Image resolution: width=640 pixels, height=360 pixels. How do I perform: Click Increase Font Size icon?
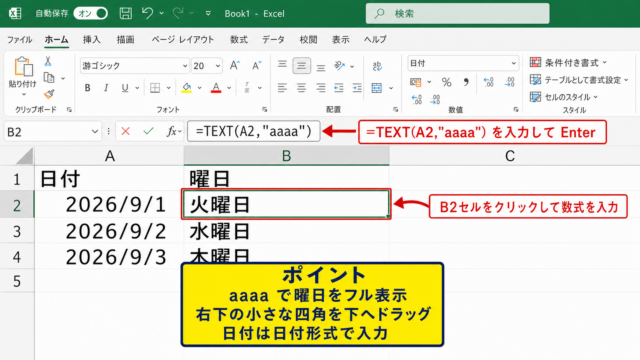click(235, 65)
